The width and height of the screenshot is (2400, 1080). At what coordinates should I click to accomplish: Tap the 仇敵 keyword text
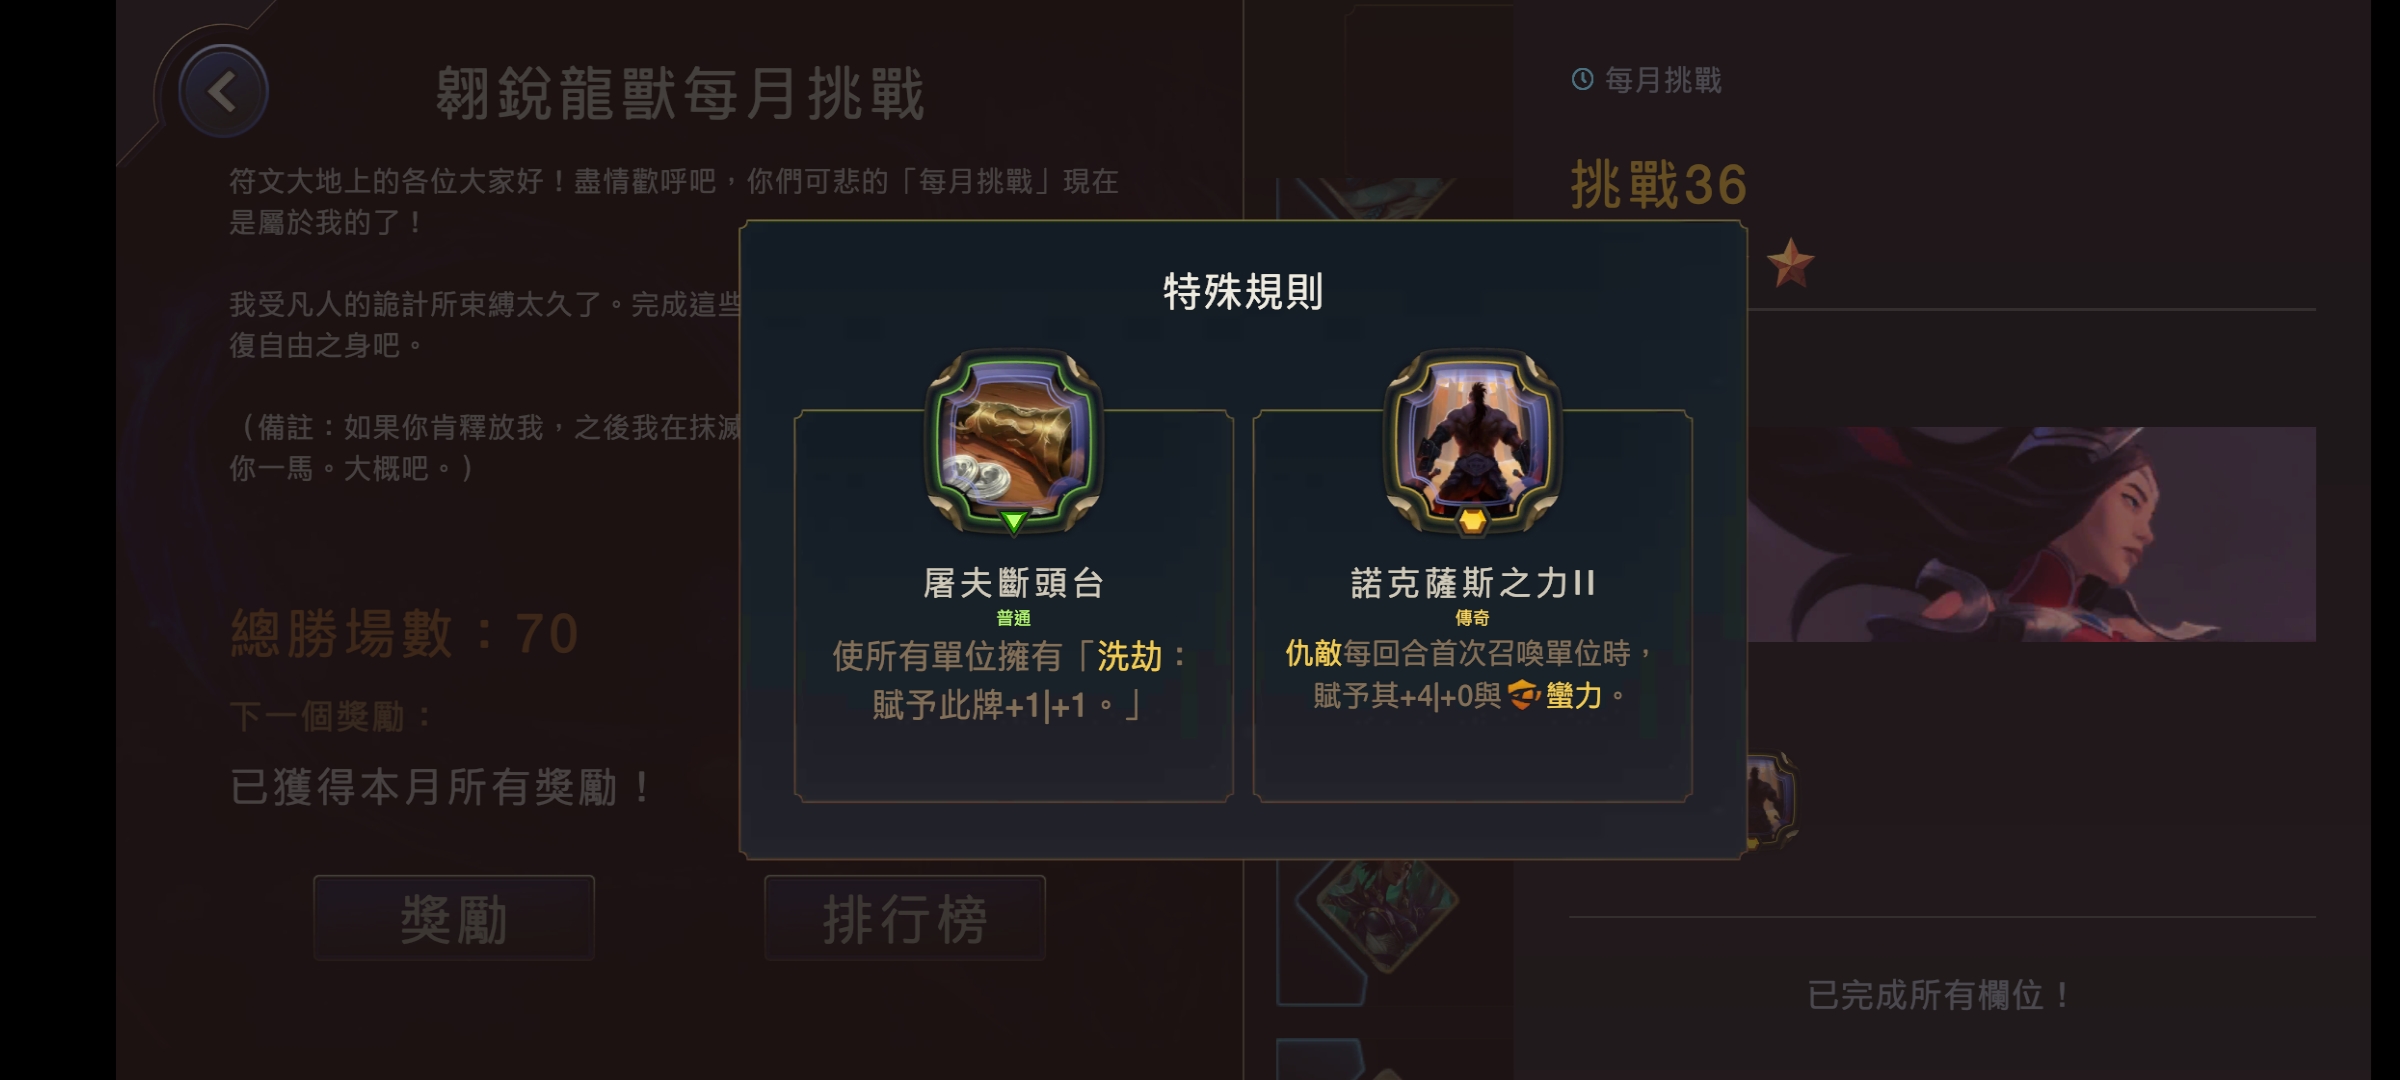click(1313, 653)
